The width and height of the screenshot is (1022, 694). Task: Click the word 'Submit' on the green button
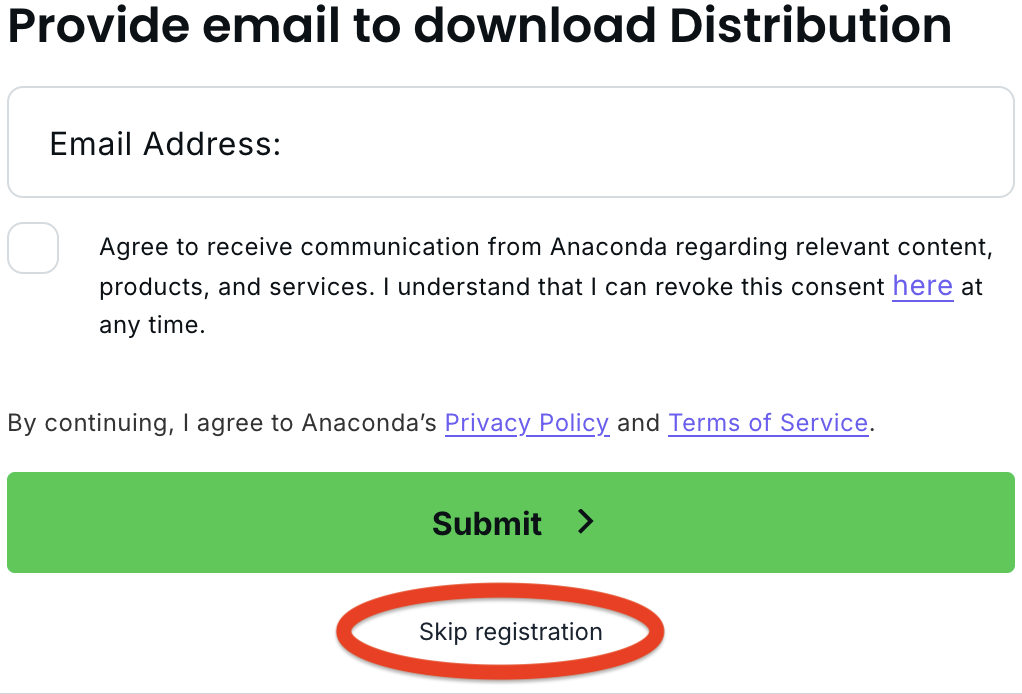[x=487, y=523]
